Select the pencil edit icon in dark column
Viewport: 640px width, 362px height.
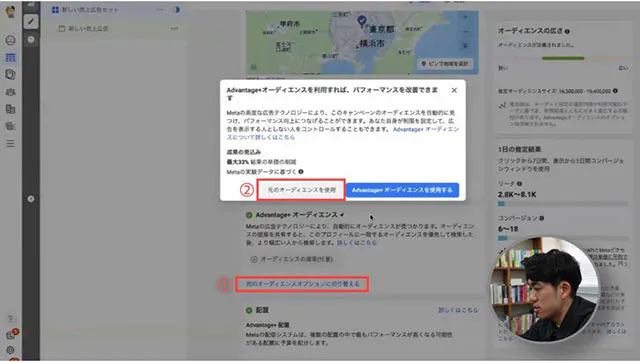(x=31, y=22)
